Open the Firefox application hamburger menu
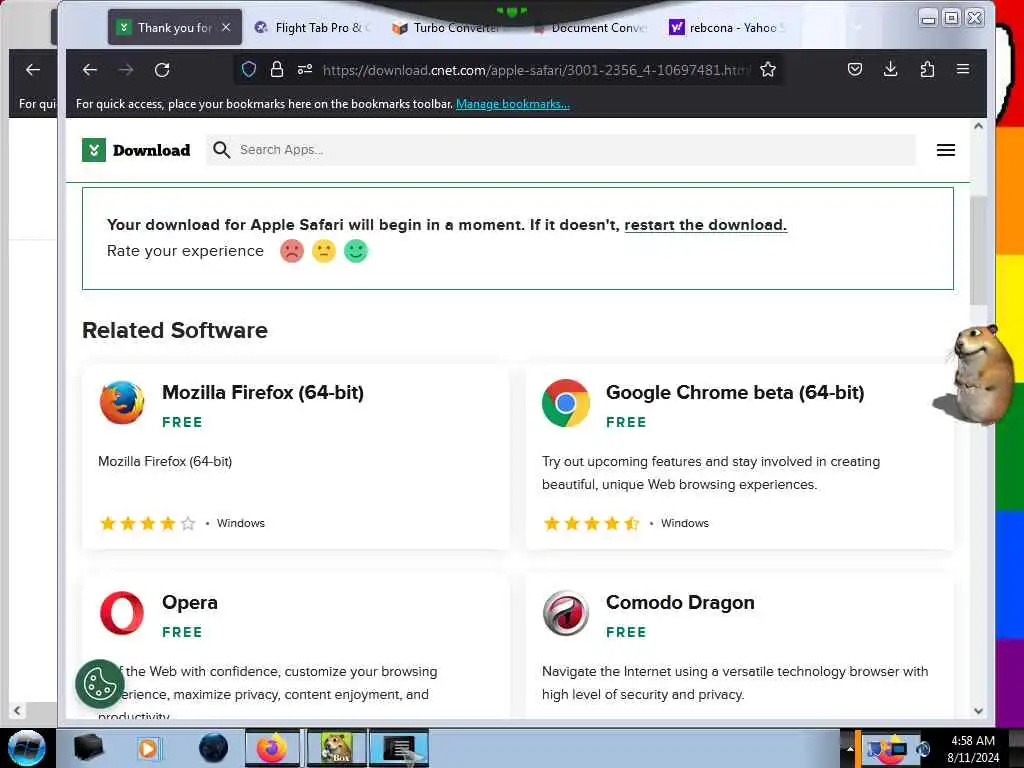This screenshot has height=768, width=1024. click(963, 69)
